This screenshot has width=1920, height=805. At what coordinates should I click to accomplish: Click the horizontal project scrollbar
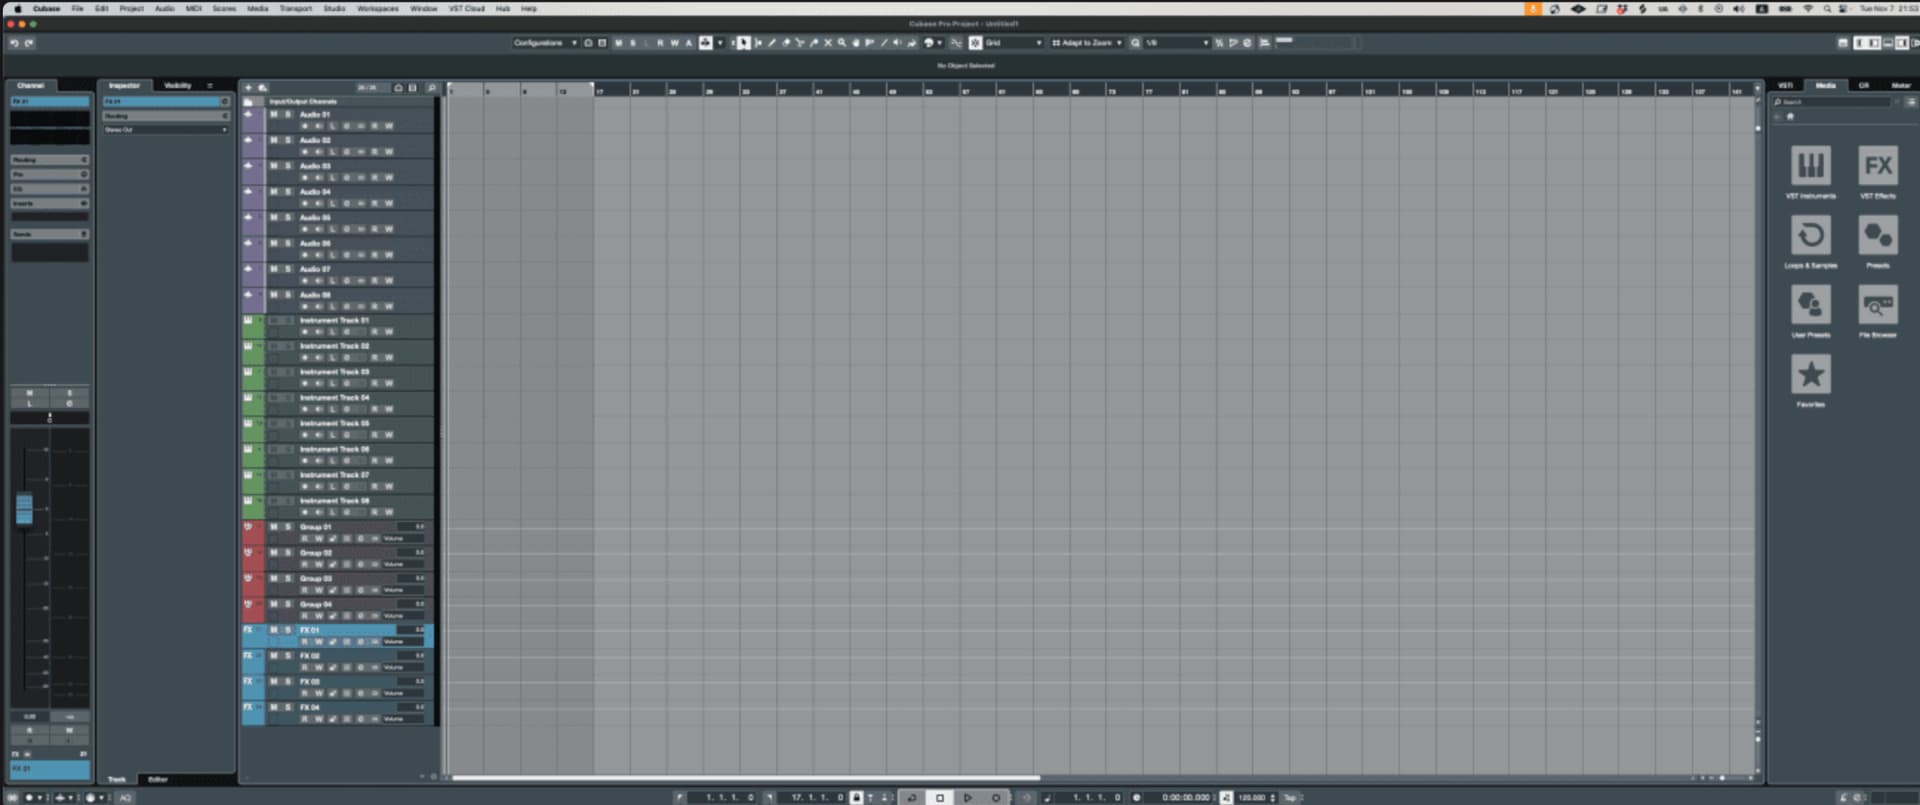(x=745, y=778)
